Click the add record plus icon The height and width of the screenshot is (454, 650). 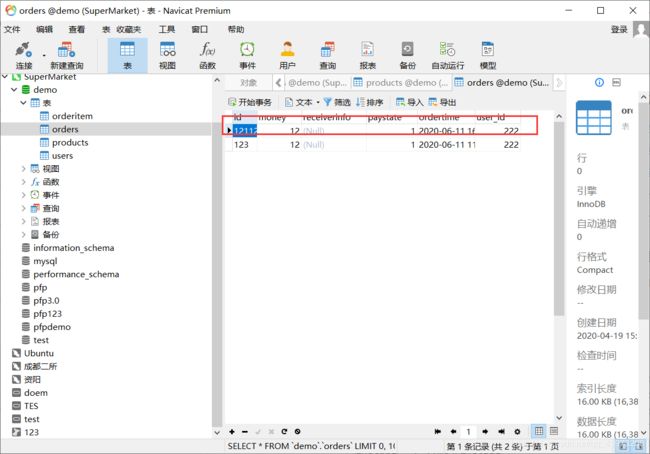coord(232,432)
